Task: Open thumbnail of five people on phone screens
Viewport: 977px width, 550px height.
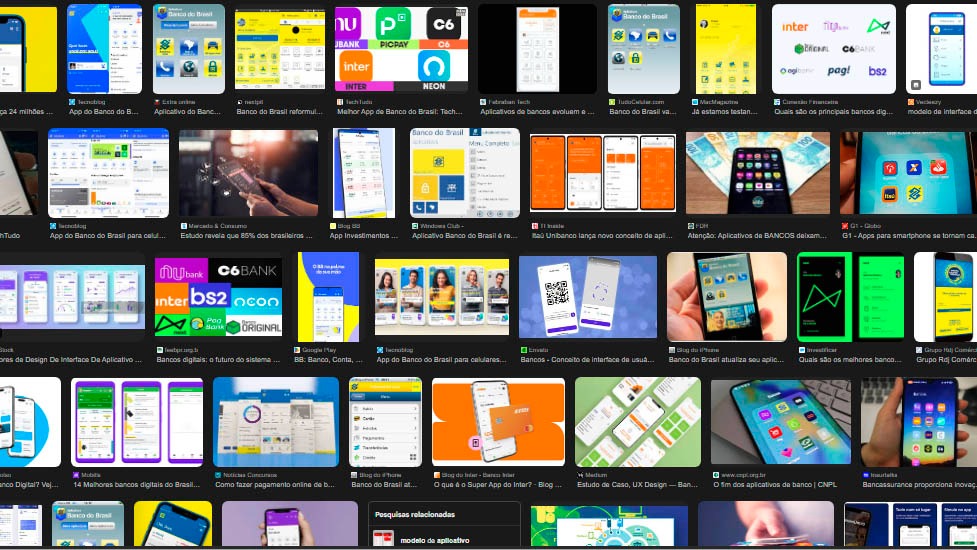Action: click(x=442, y=297)
